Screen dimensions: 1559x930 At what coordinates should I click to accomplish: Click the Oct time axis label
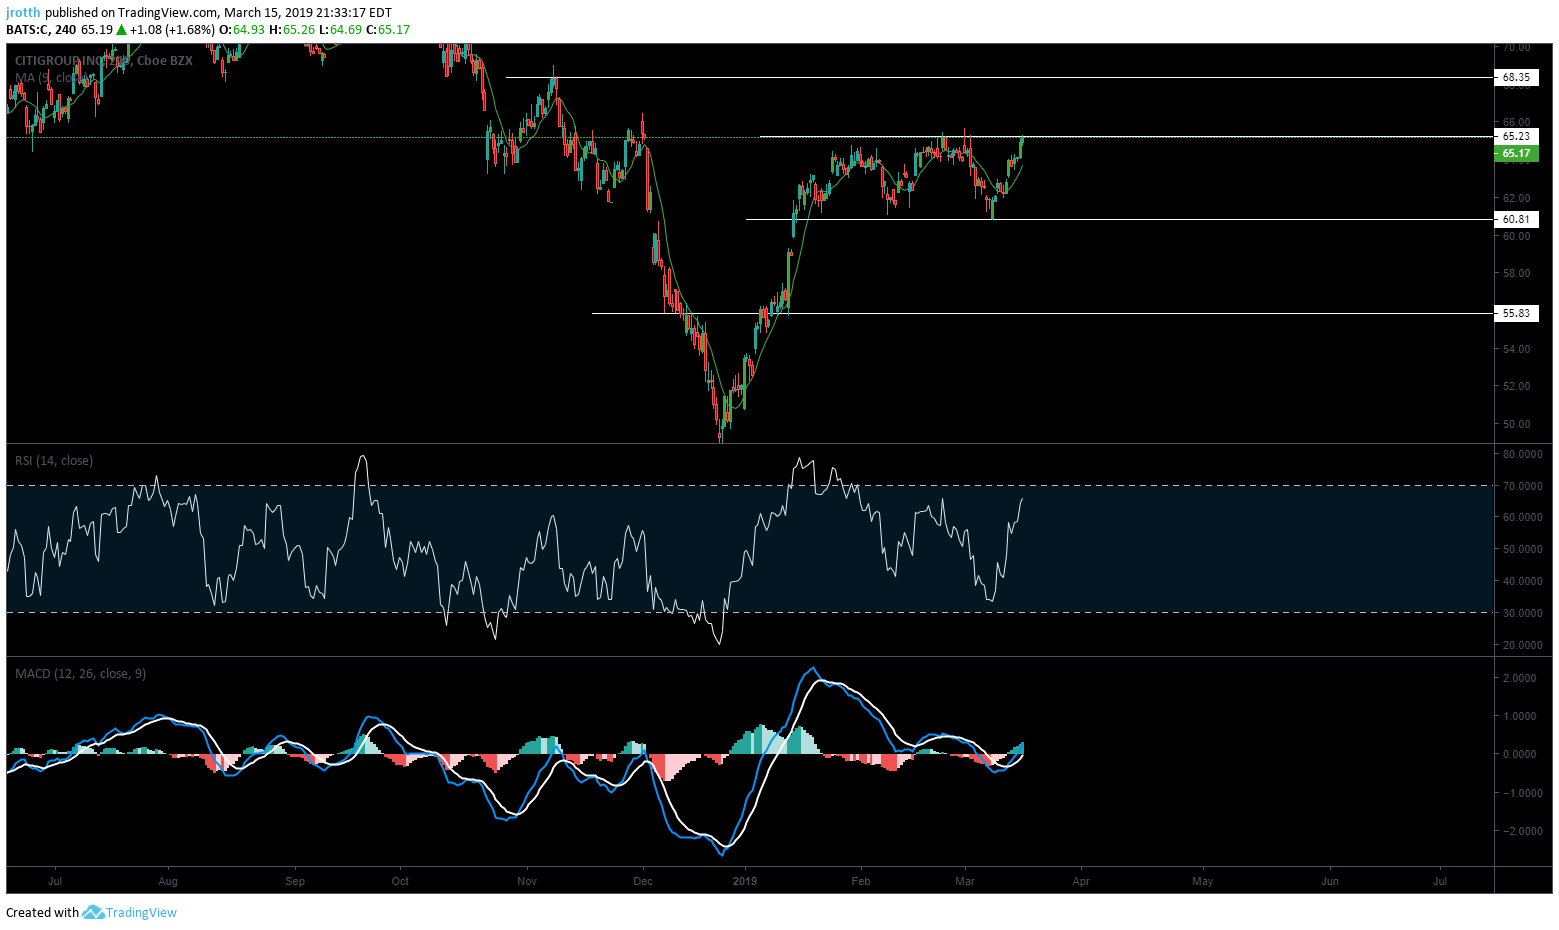pyautogui.click(x=400, y=881)
